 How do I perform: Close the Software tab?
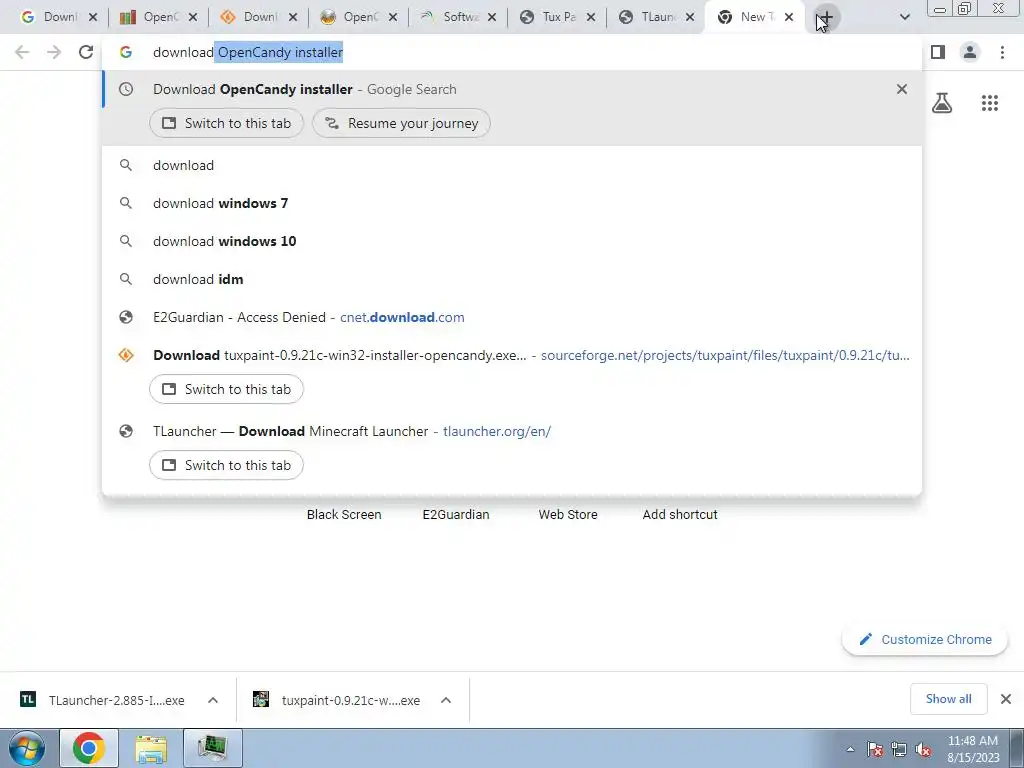coord(491,18)
